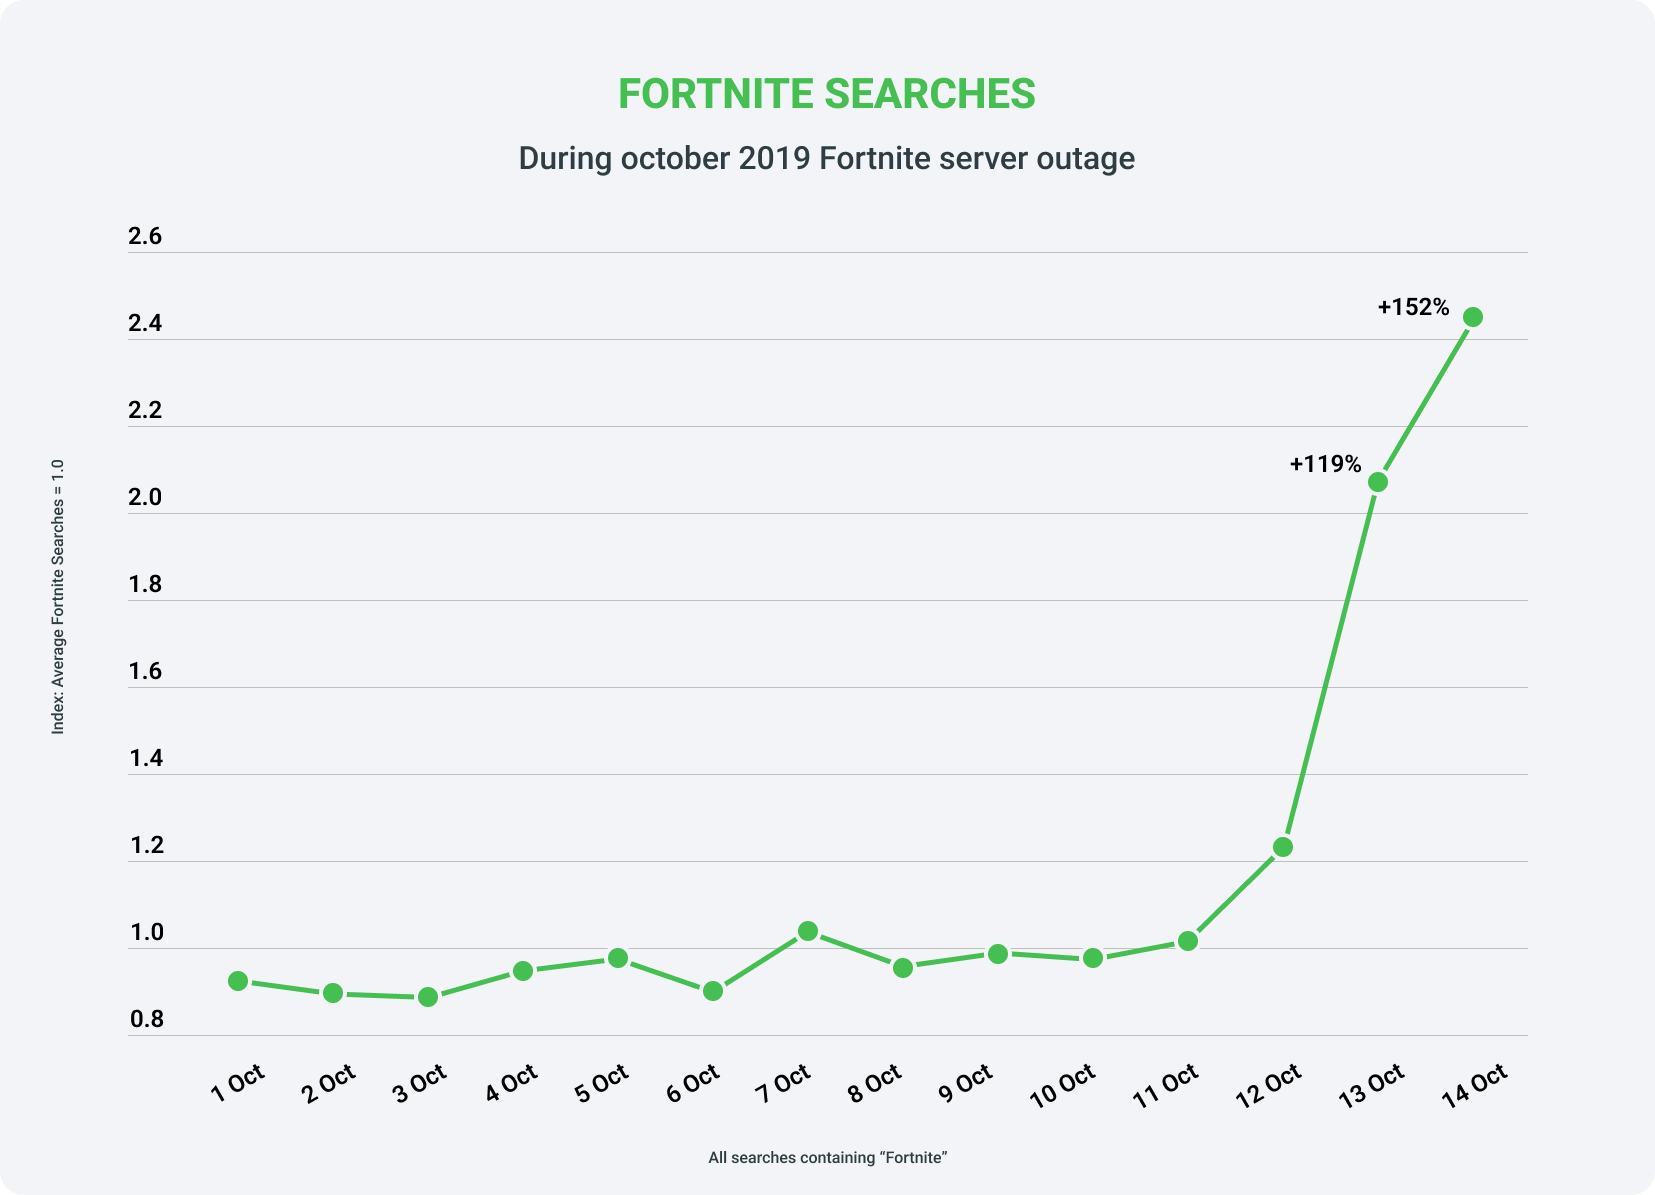Image resolution: width=1655 pixels, height=1195 pixels.
Task: Click the 12 Oct data point
Action: 1282,847
